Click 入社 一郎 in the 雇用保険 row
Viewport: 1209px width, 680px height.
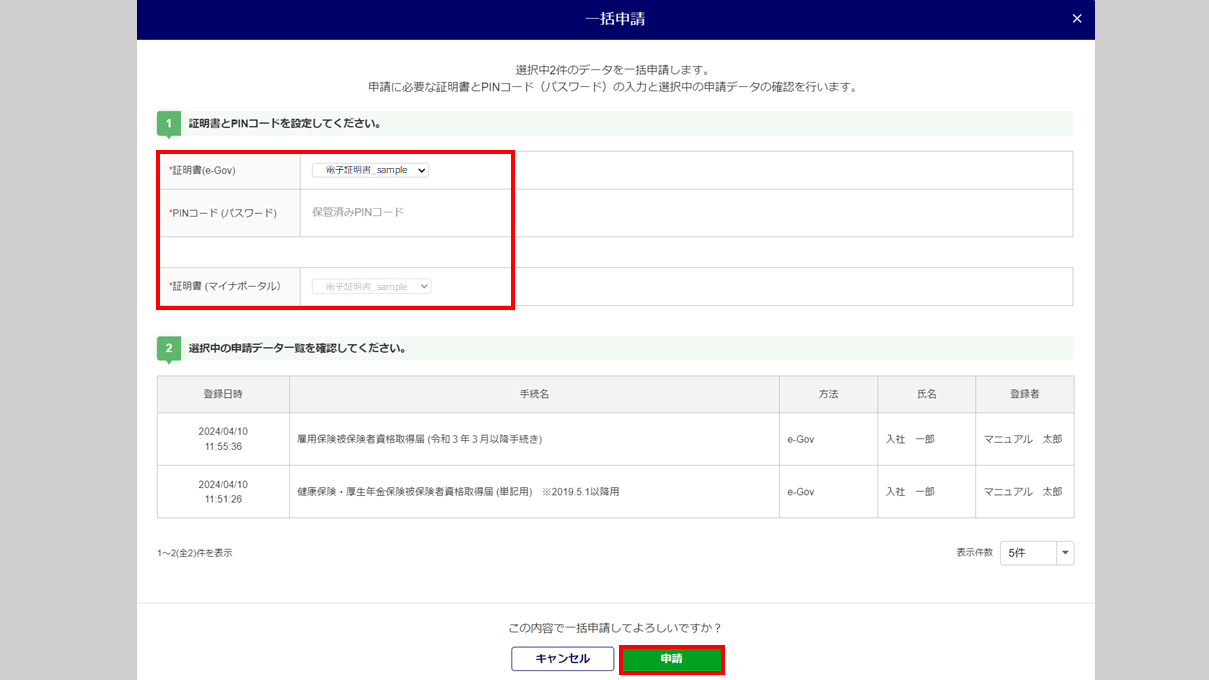[910, 439]
